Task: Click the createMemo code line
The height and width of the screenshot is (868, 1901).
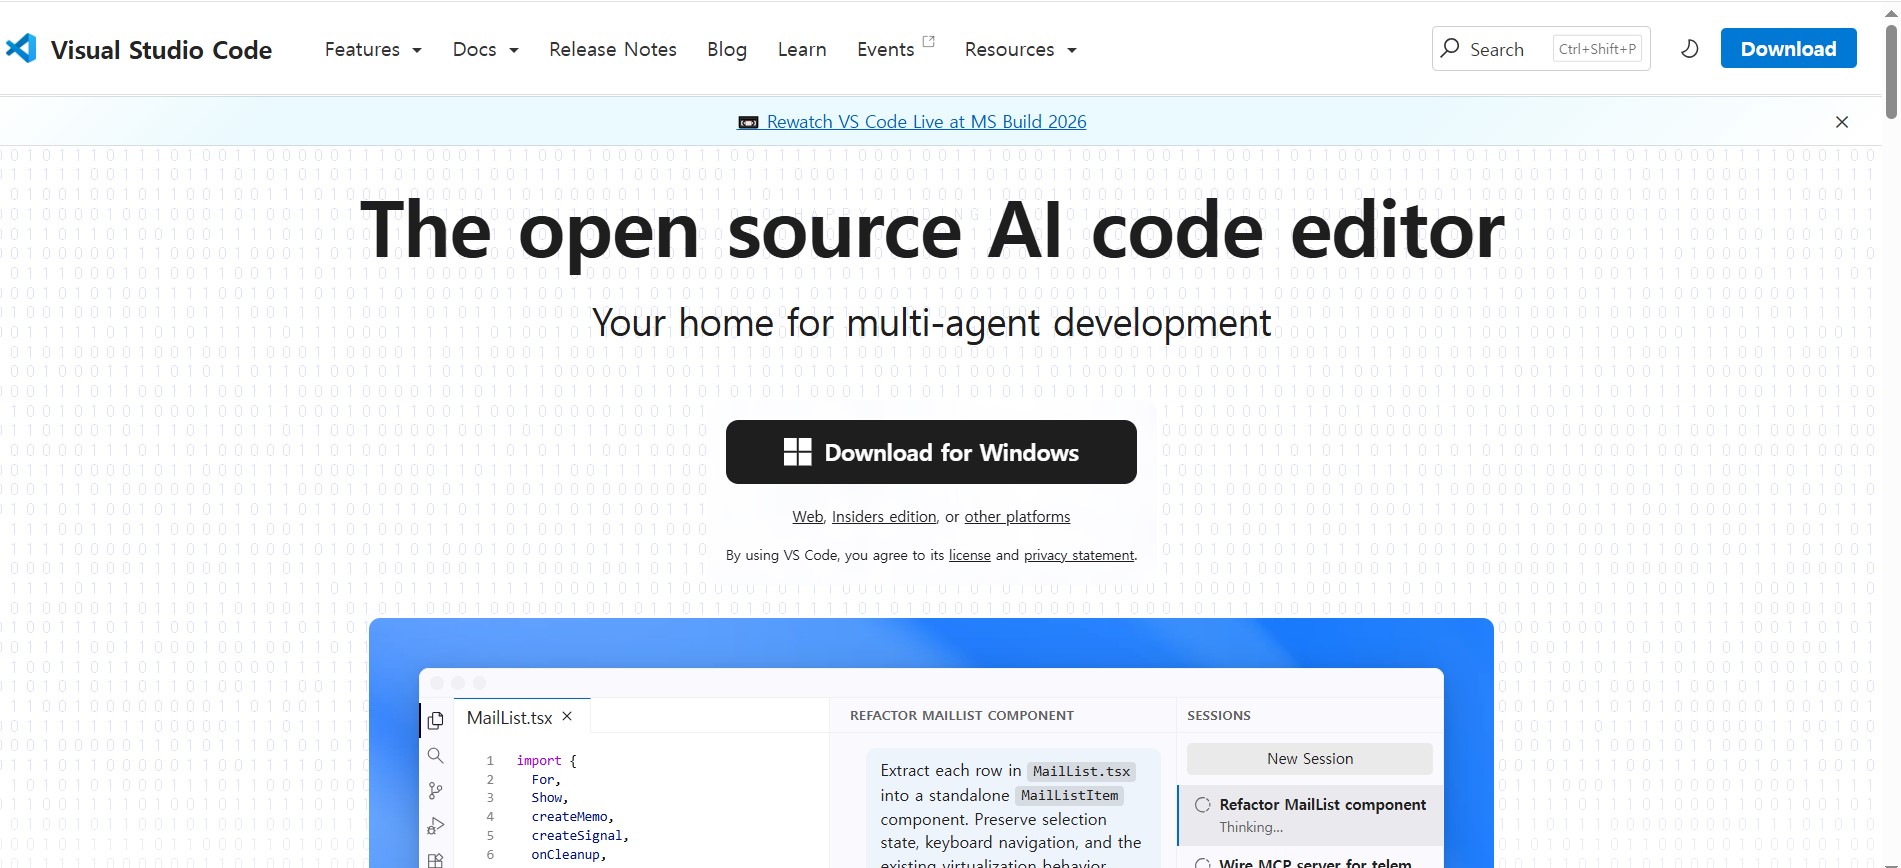Action: point(573,817)
